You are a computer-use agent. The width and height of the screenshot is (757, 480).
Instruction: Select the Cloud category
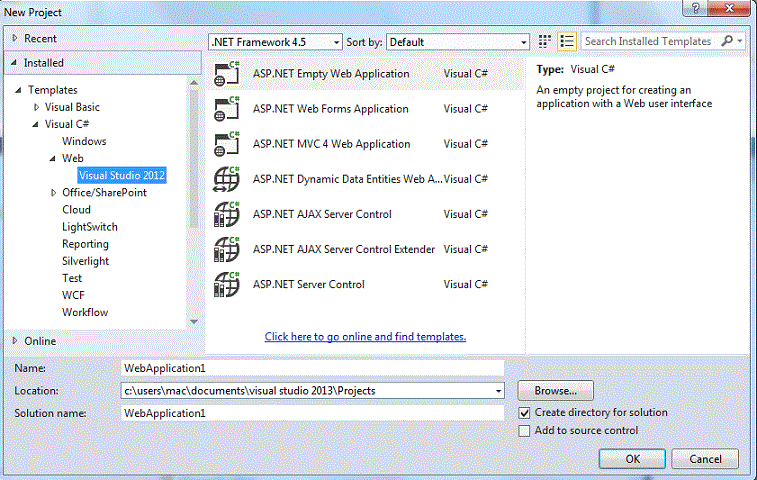point(76,210)
